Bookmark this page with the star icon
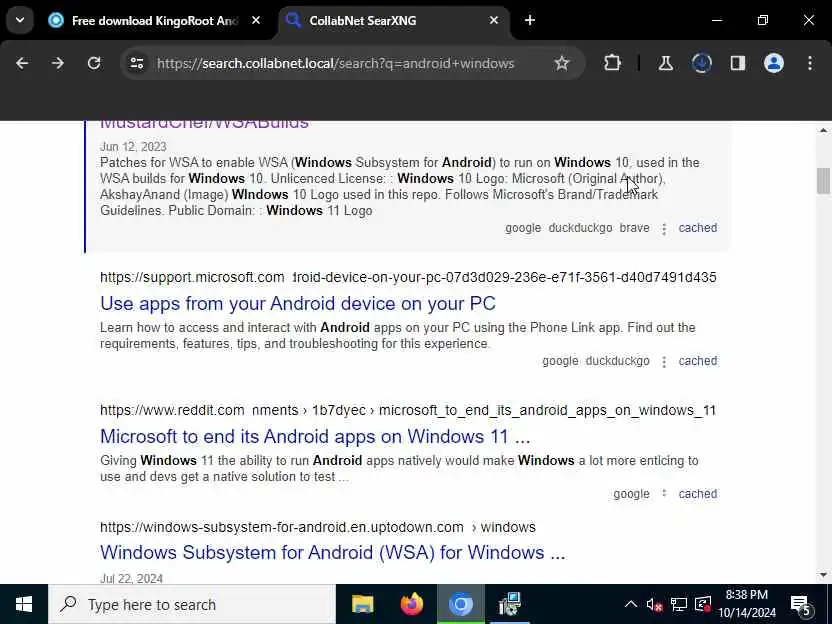The height and width of the screenshot is (624, 832). pyautogui.click(x=561, y=63)
